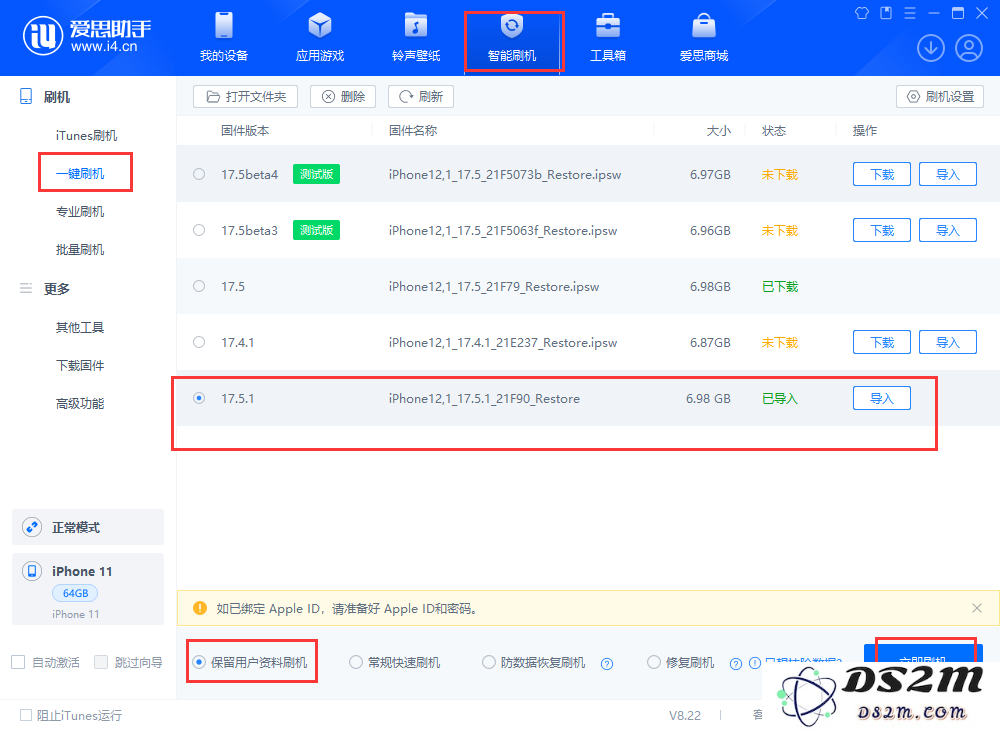Switch to the 应用游戏 tab
This screenshot has width=1000, height=730.
pos(320,38)
